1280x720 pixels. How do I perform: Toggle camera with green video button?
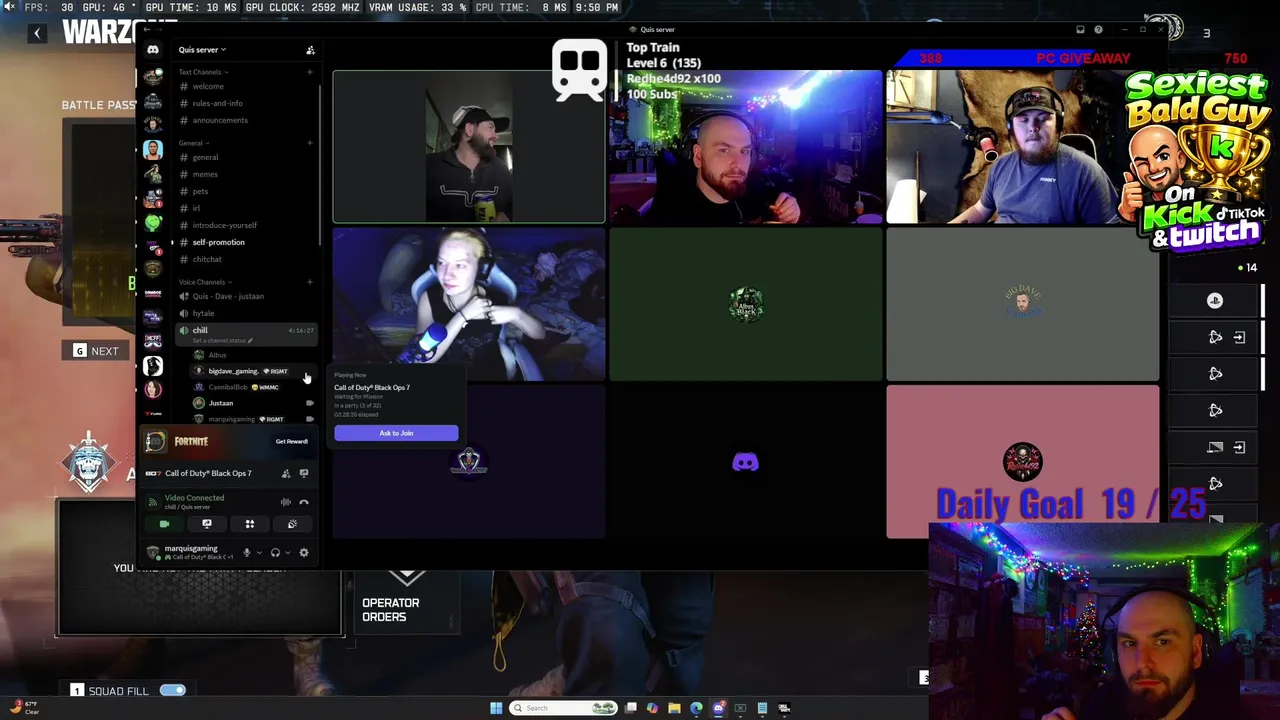pos(165,524)
